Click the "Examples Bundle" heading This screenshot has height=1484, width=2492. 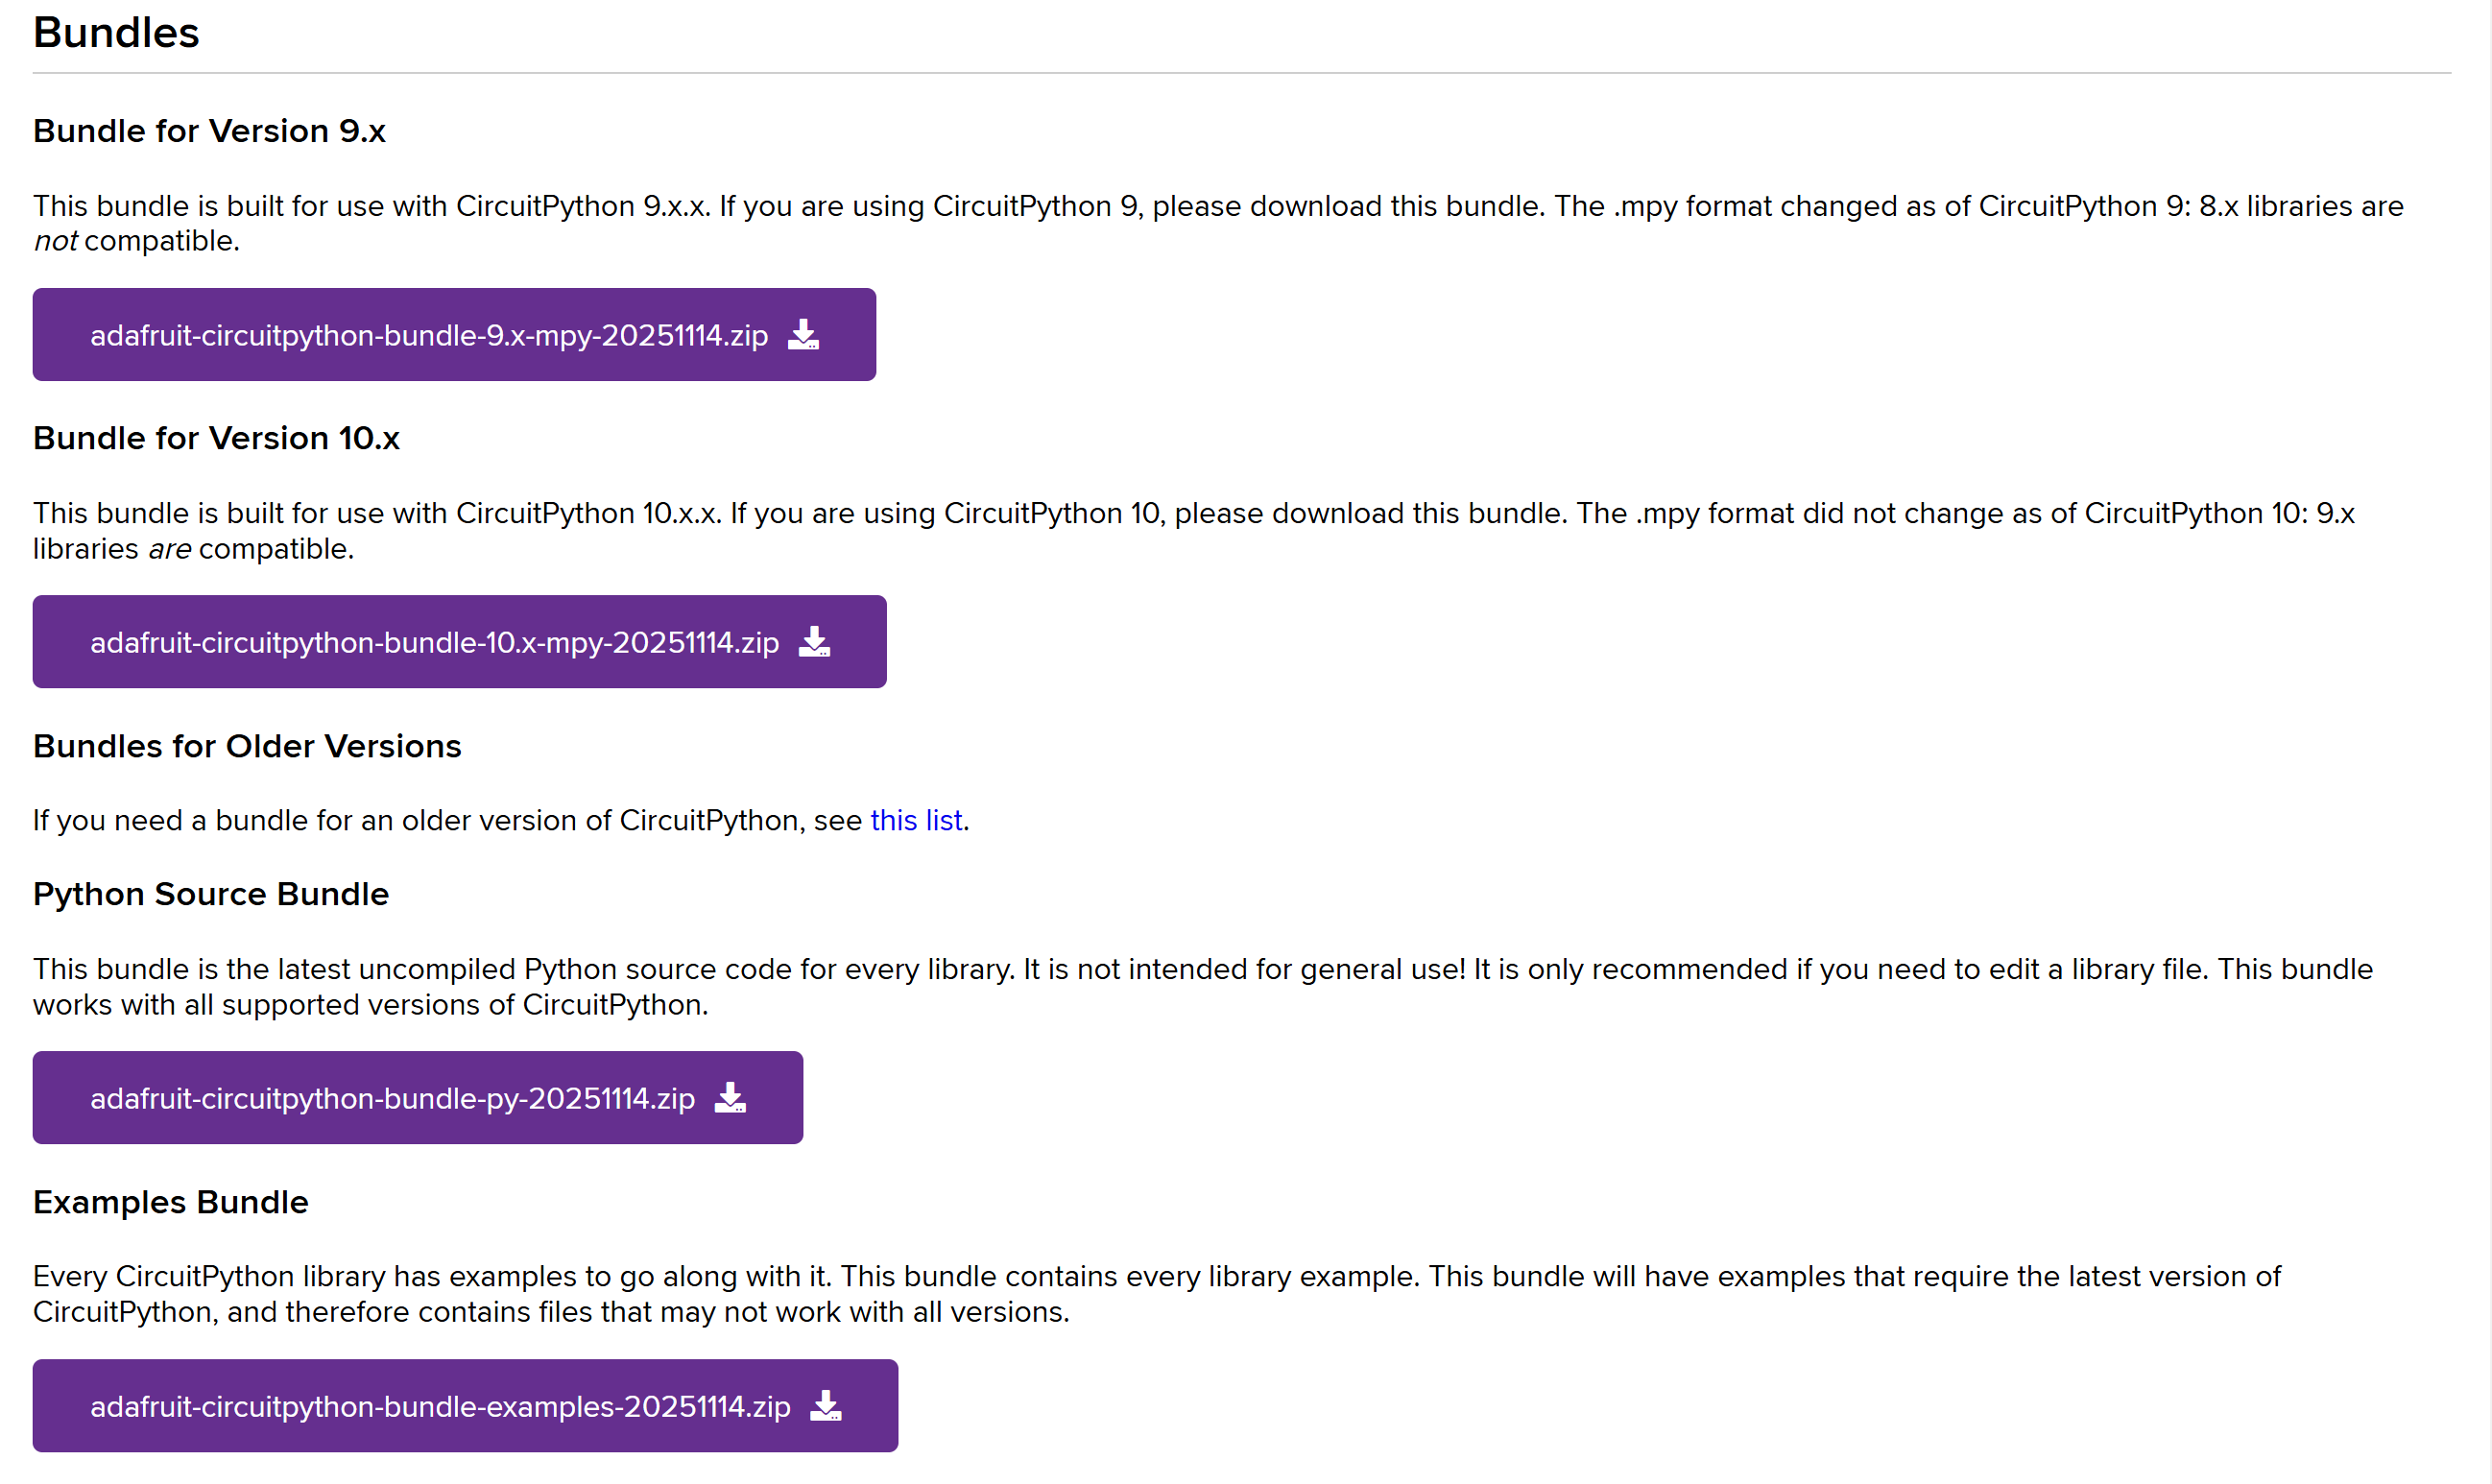(170, 1202)
